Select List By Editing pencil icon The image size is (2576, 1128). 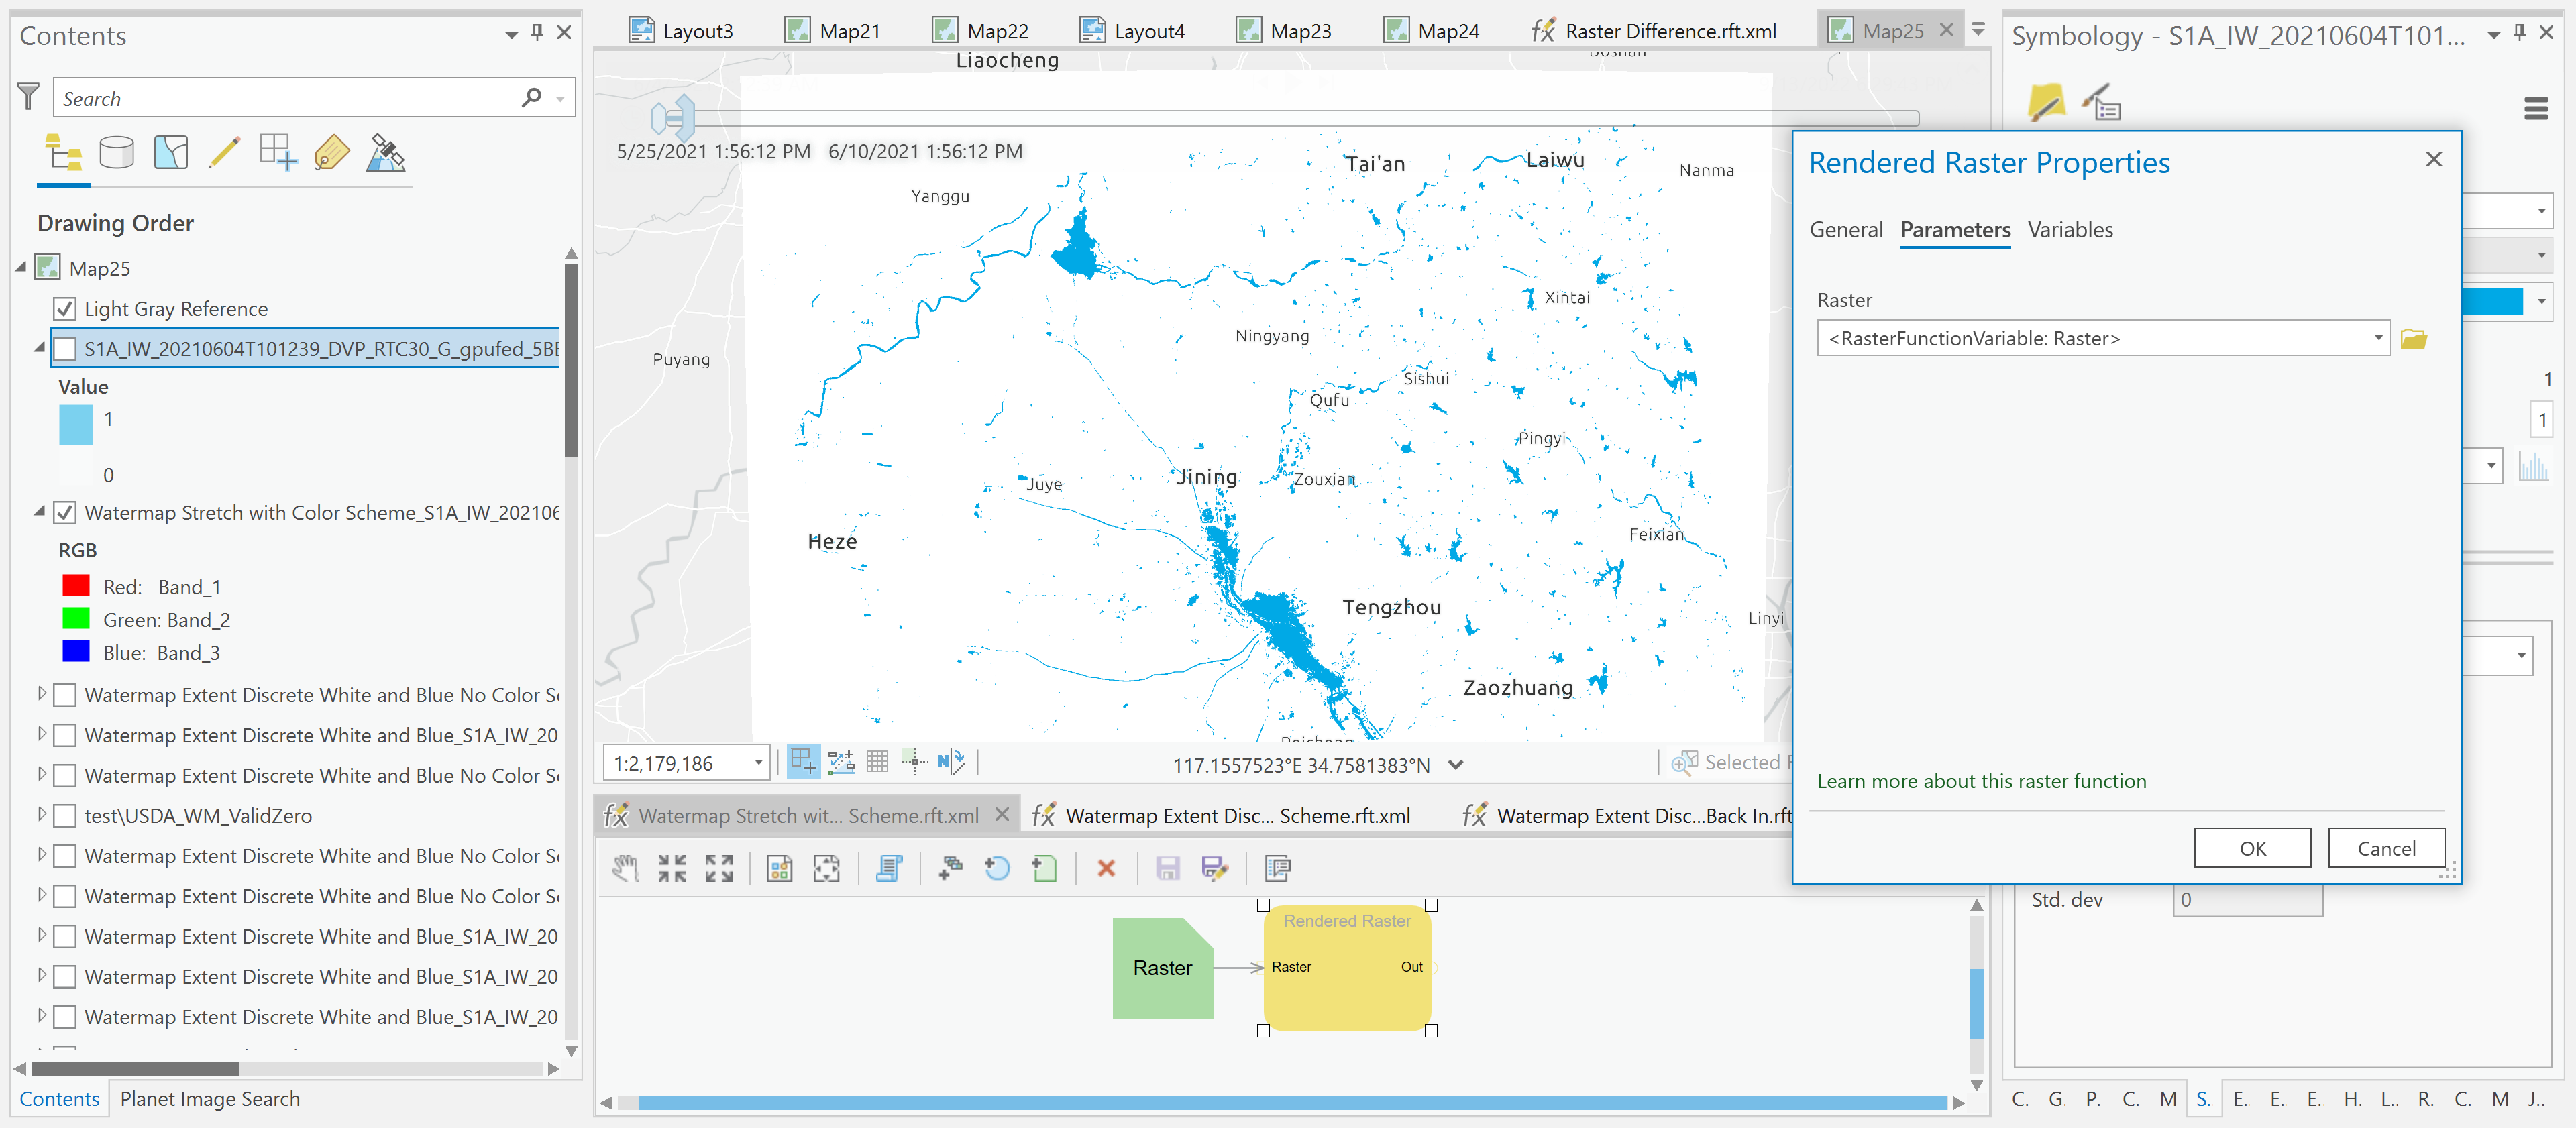[224, 153]
